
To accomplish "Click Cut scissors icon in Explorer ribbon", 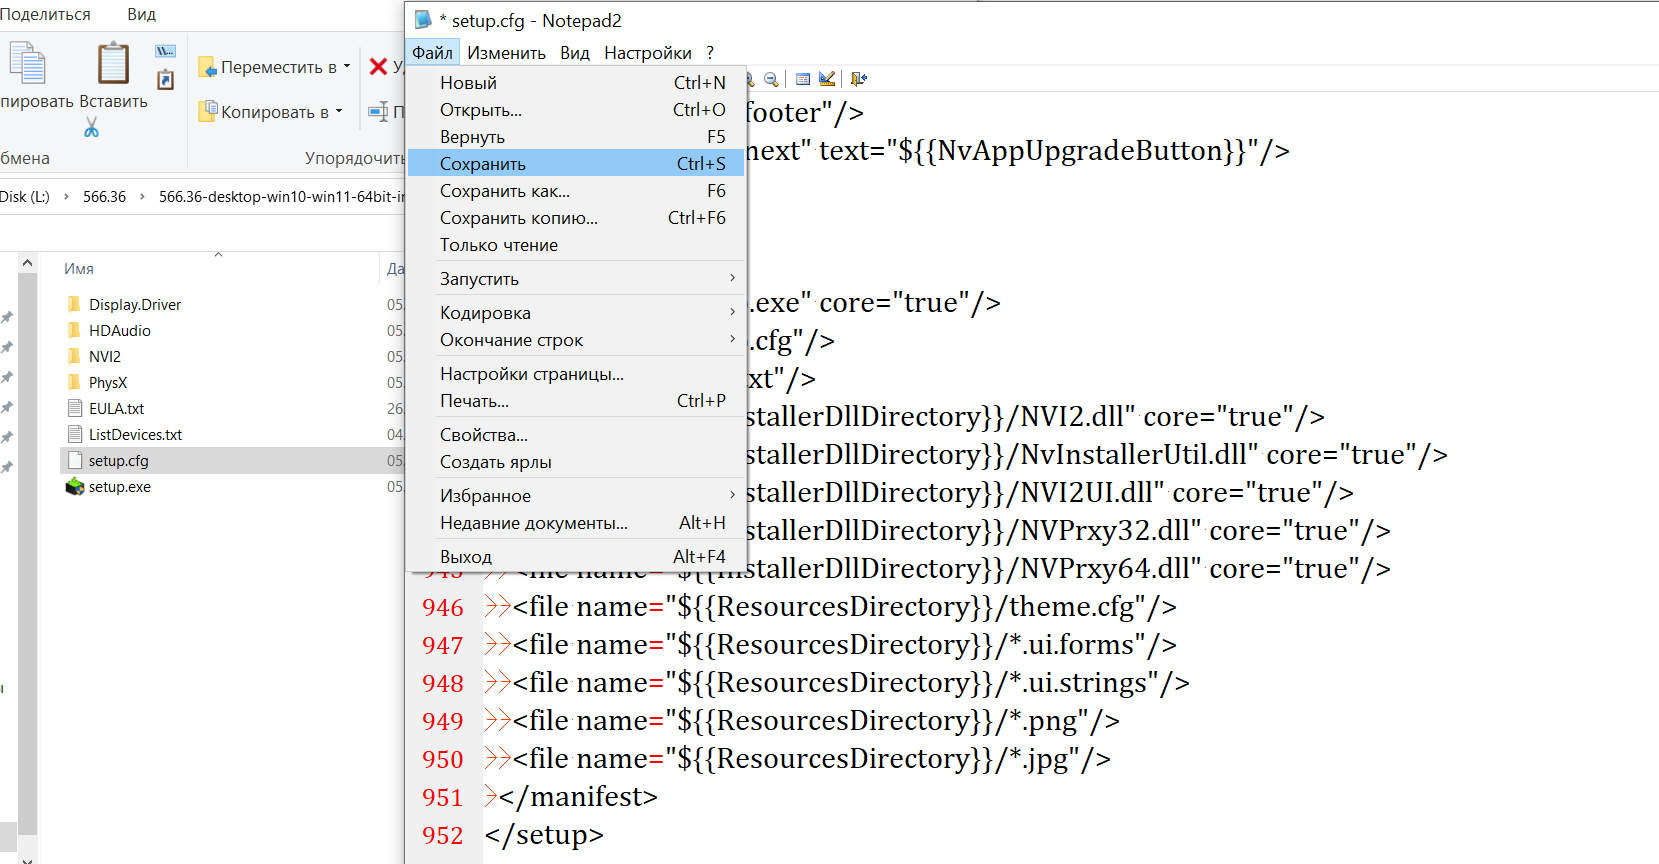I will 91,127.
